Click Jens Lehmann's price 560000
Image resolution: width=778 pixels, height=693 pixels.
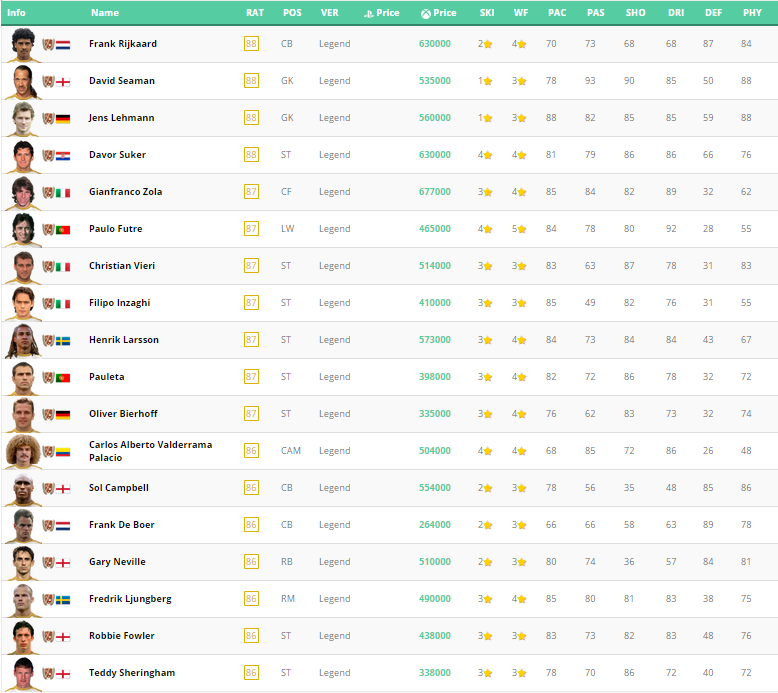click(x=435, y=118)
